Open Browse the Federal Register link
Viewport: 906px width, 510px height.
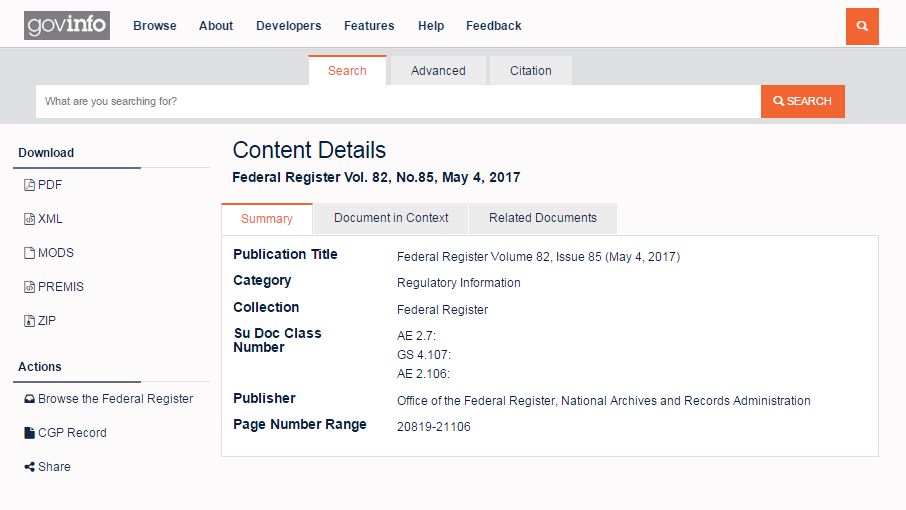pyautogui.click(x=115, y=399)
